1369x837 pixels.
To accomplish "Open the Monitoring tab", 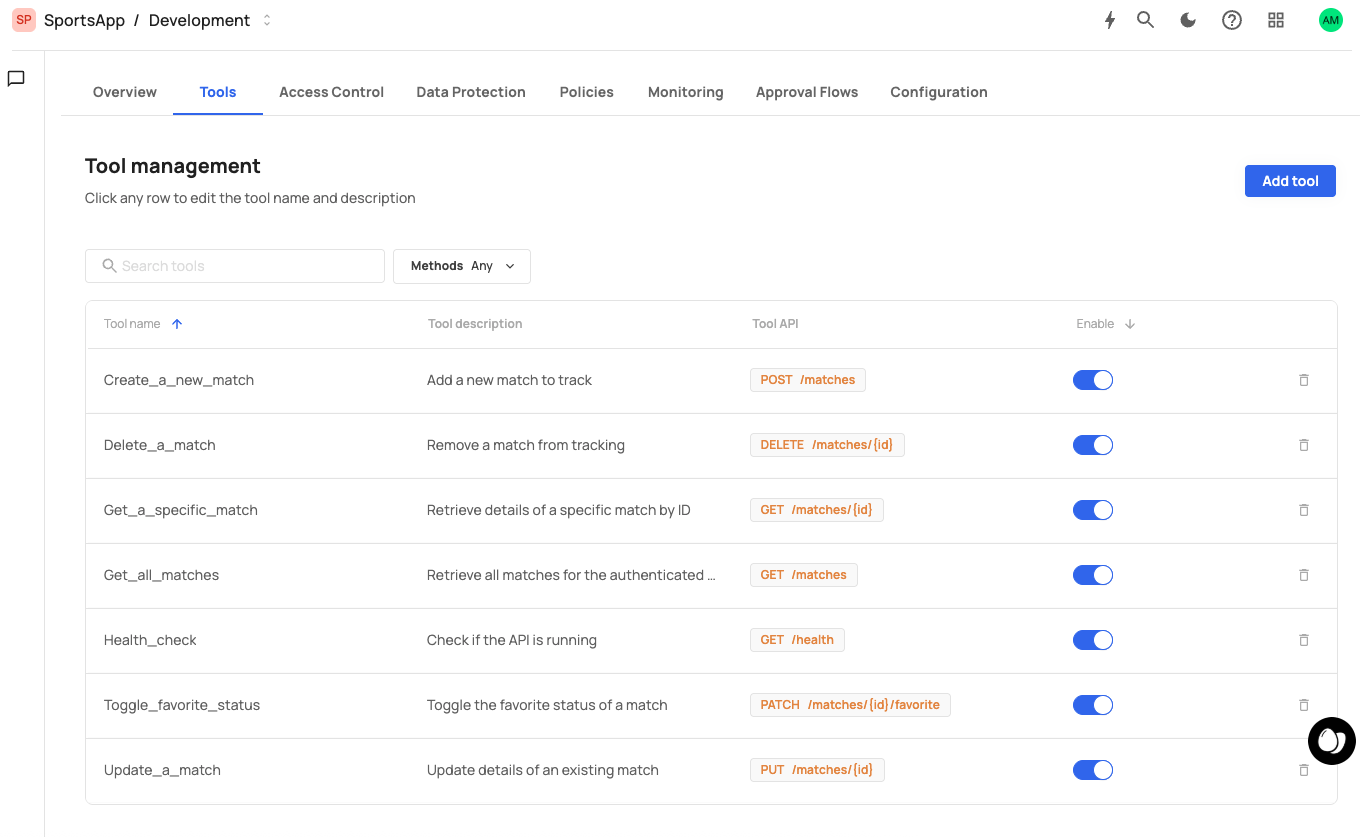I will [x=685, y=91].
